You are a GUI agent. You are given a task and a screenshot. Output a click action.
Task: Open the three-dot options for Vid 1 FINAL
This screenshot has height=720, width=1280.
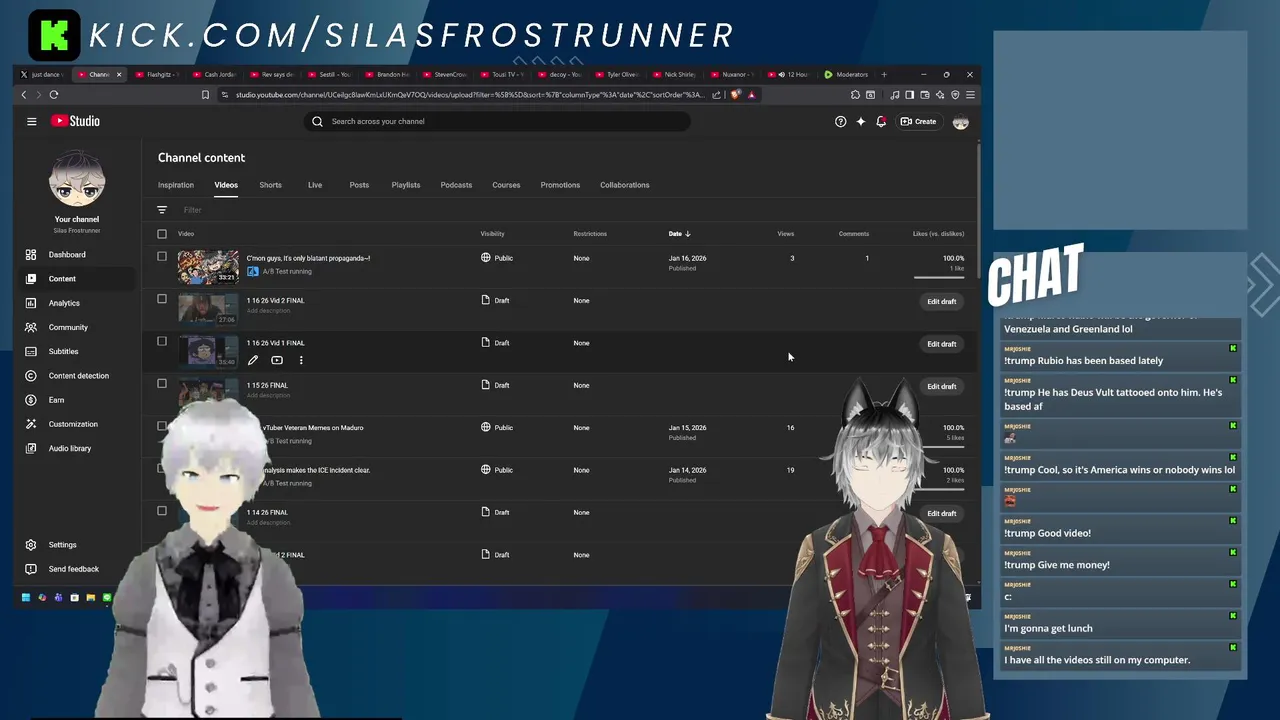(x=301, y=360)
